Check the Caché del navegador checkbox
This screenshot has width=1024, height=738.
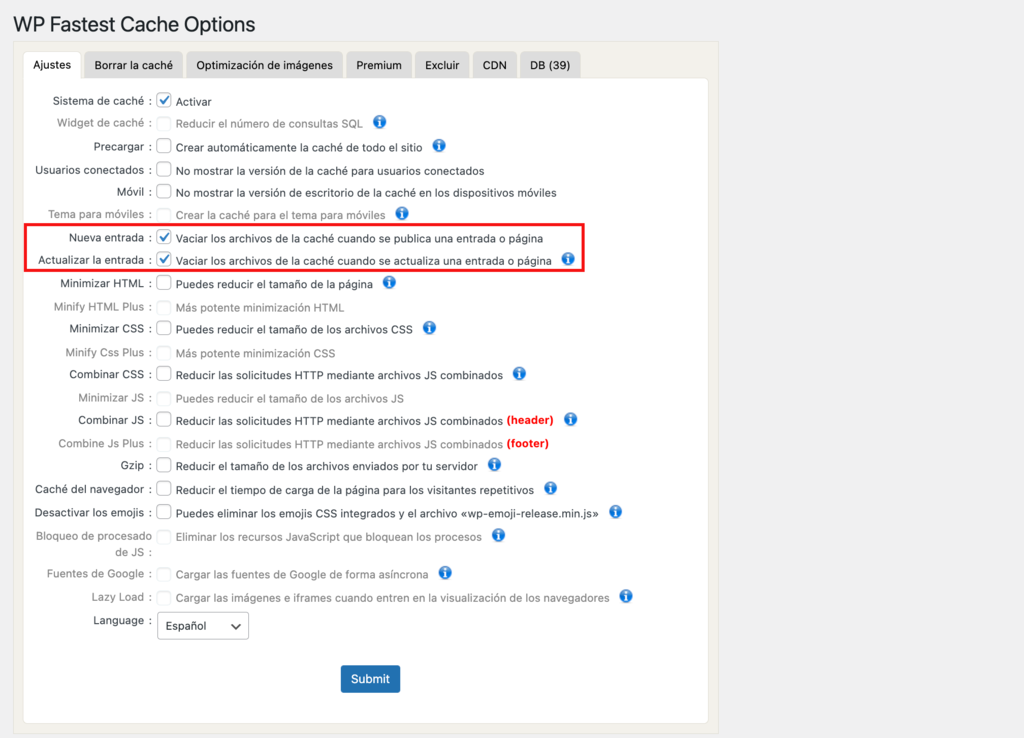tap(164, 489)
